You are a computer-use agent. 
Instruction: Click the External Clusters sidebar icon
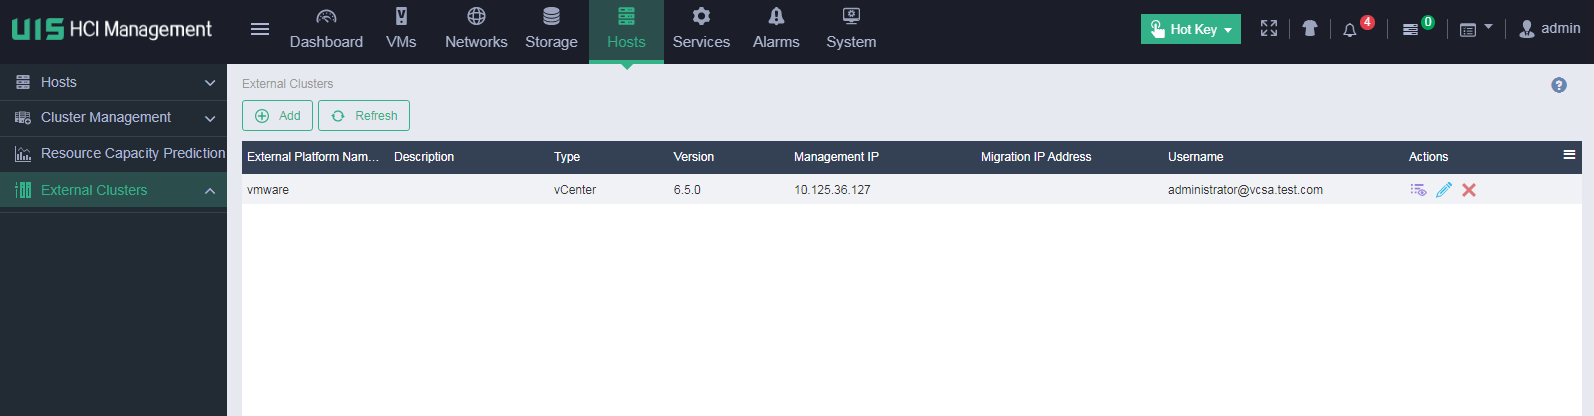click(x=23, y=190)
